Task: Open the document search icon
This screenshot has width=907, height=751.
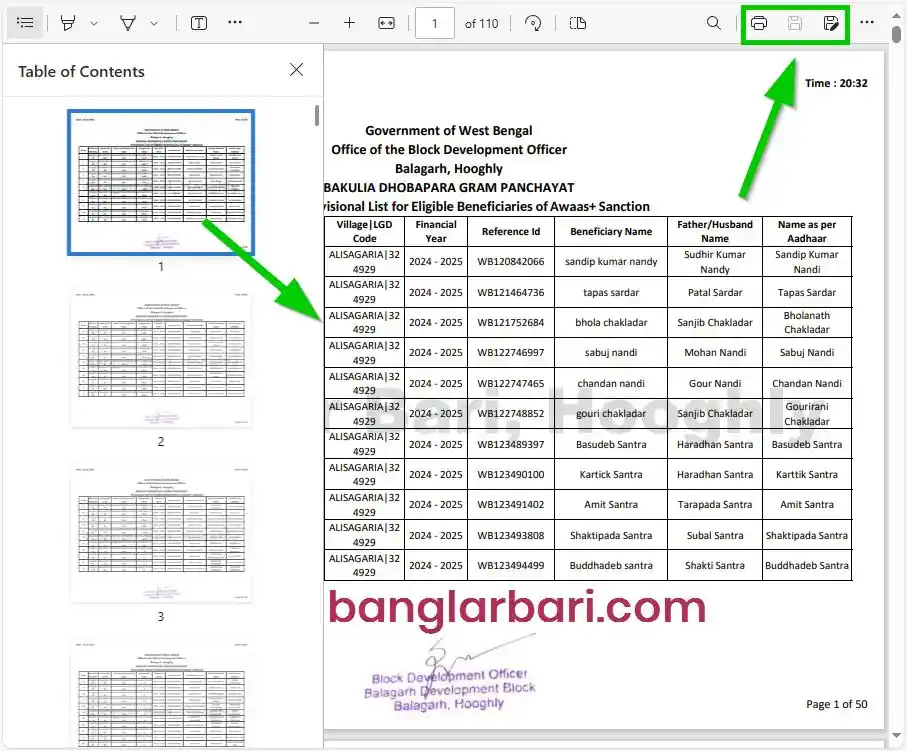Action: 713,22
